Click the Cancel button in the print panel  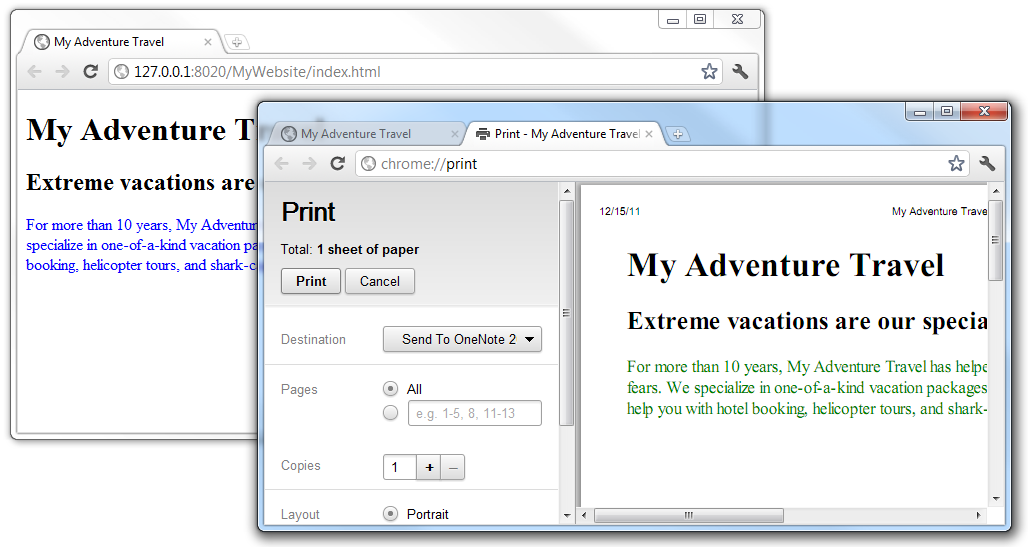tap(380, 281)
